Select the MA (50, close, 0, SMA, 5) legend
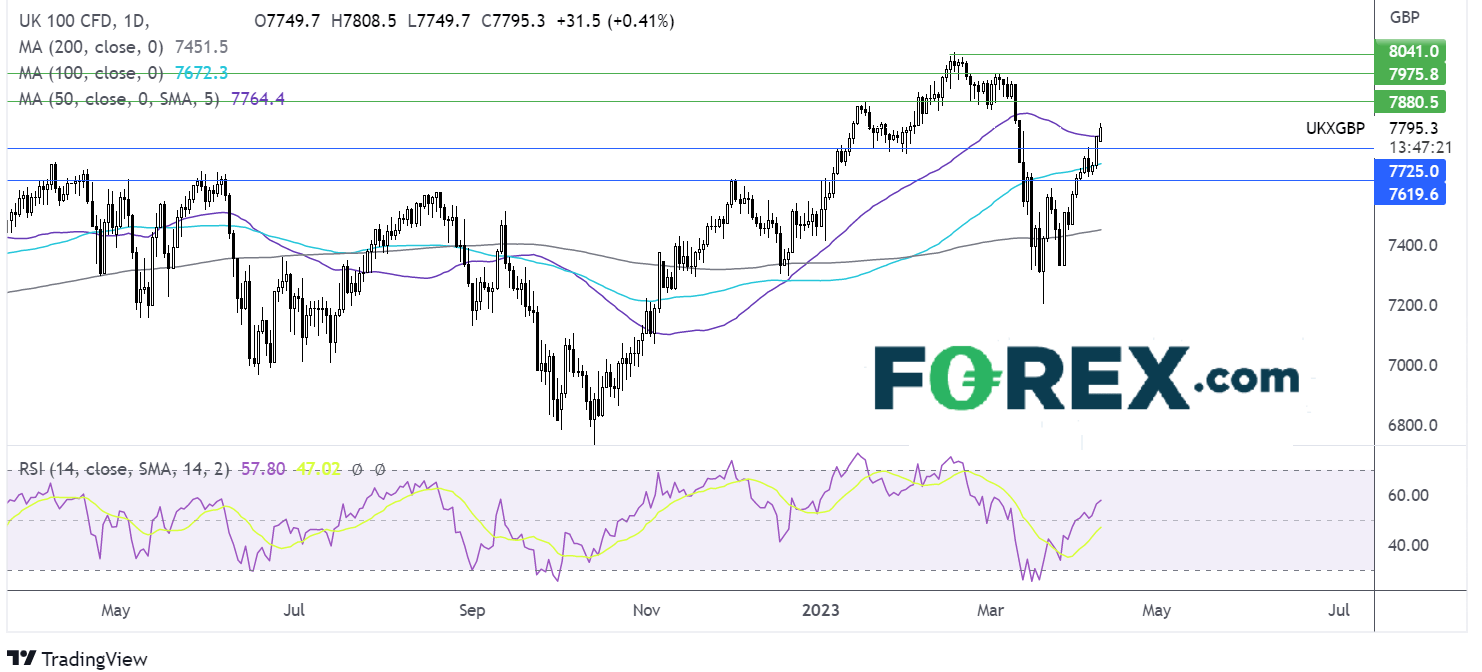Image resolution: width=1482 pixels, height=672 pixels. (121, 99)
